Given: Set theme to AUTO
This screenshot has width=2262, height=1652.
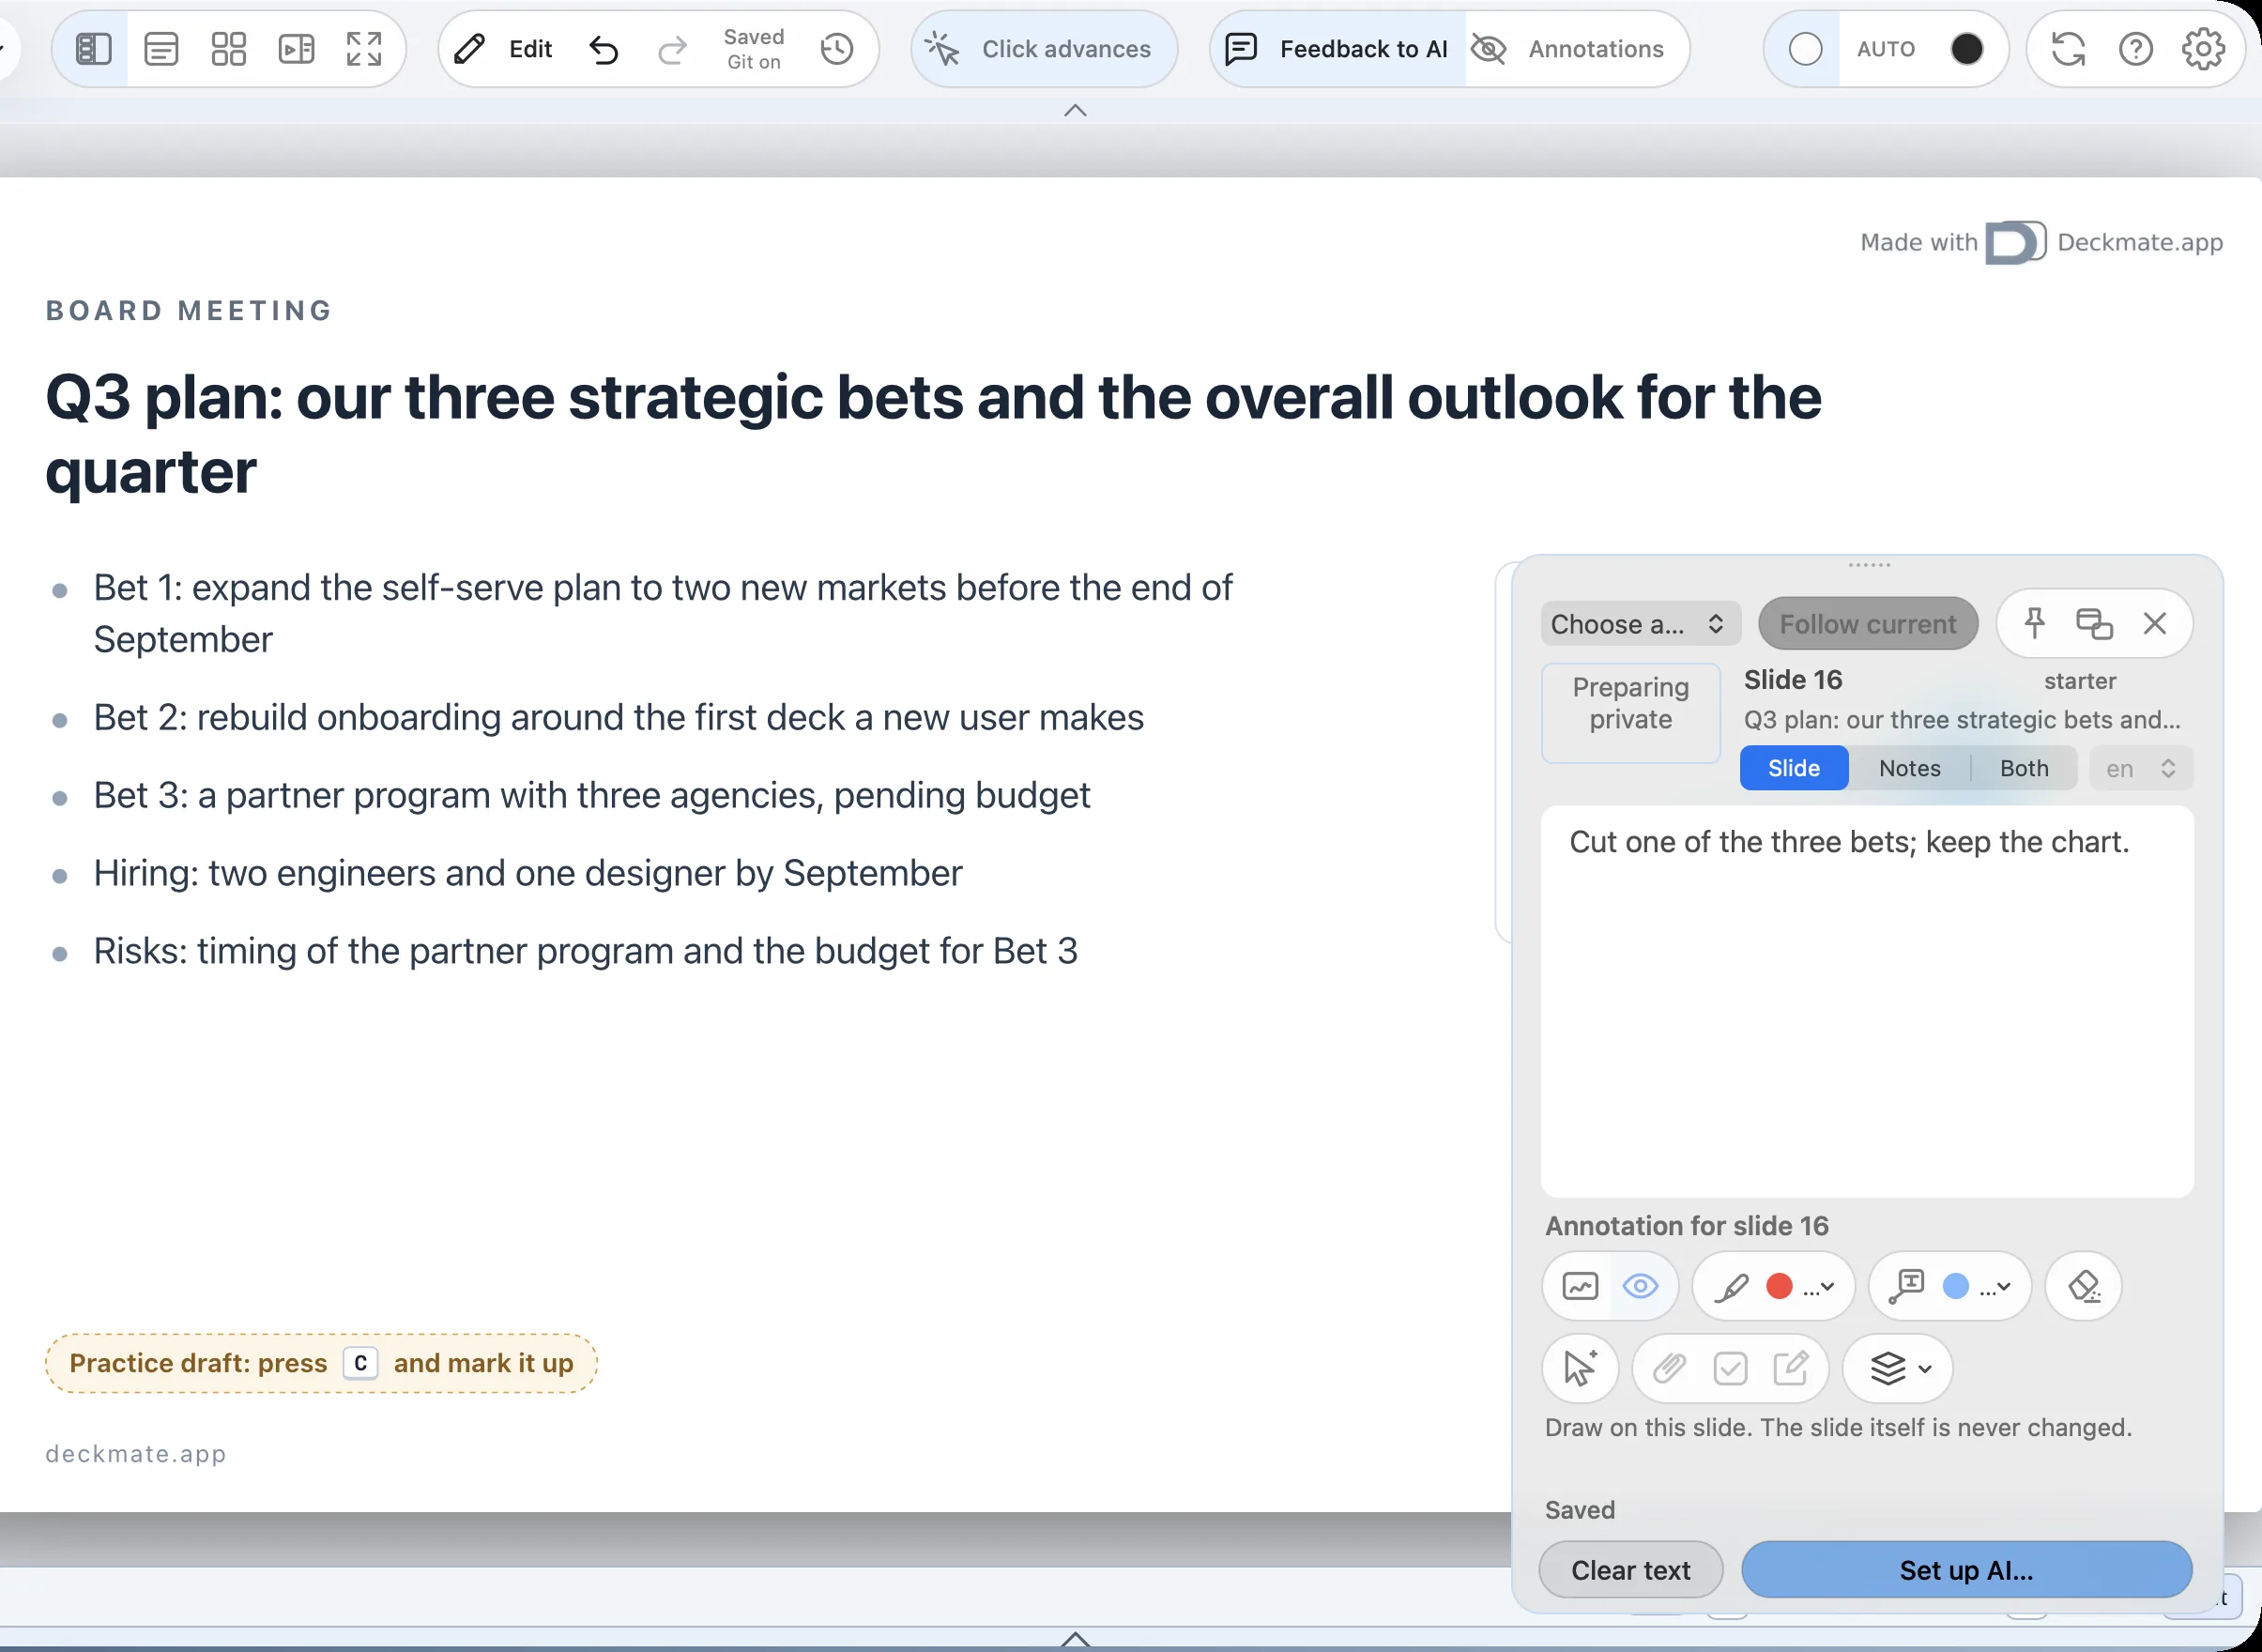Looking at the screenshot, I should pos(1886,49).
